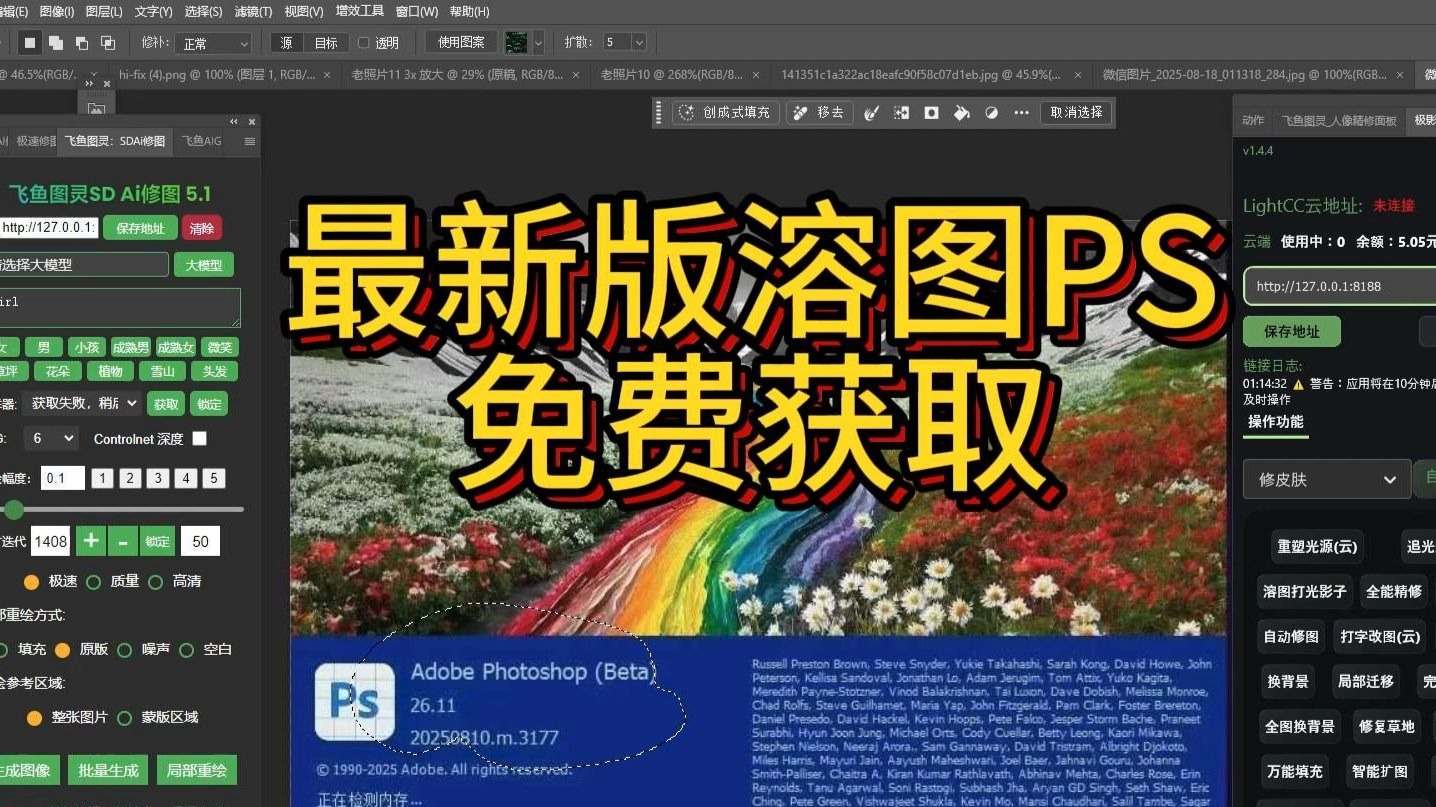Click the 溶图打光影子 function button
Screen dimensions: 1436x807
coord(1304,591)
